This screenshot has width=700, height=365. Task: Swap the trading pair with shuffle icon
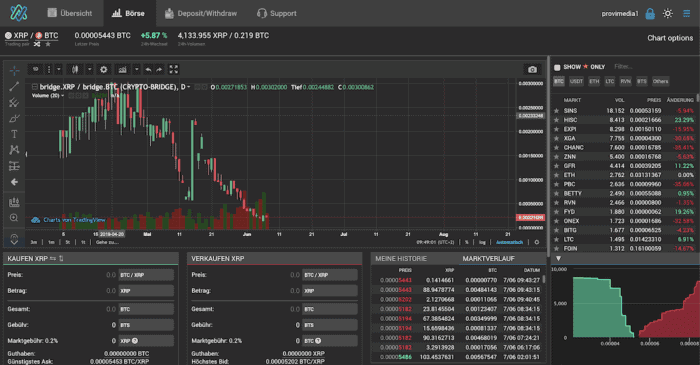coord(37,44)
